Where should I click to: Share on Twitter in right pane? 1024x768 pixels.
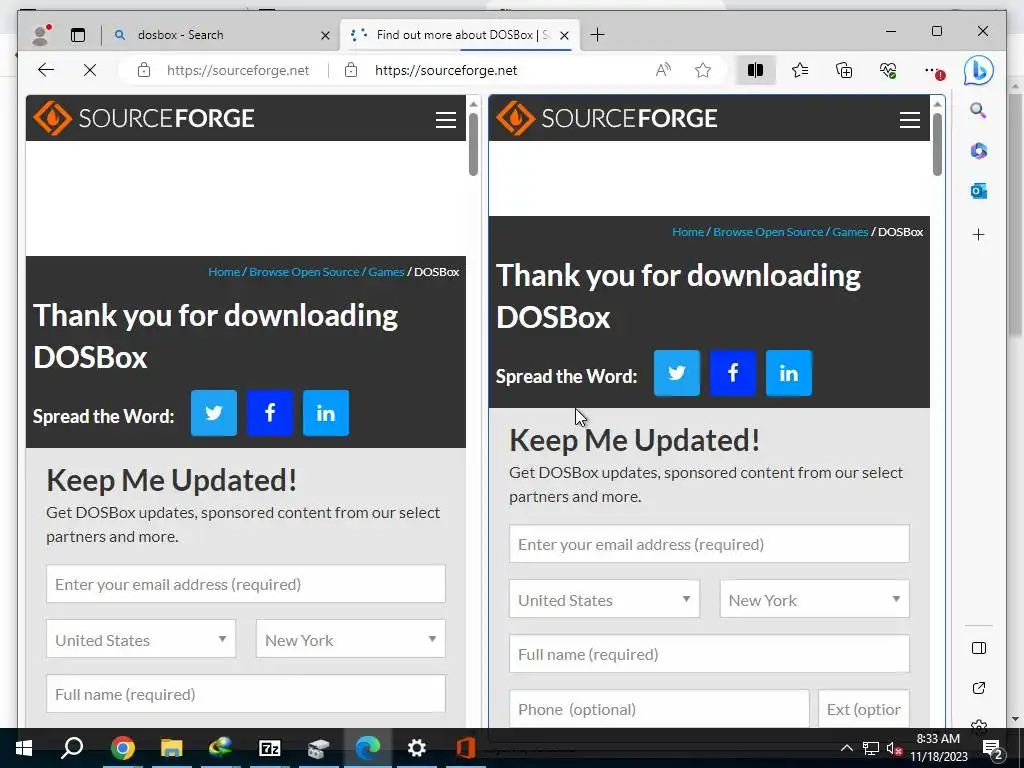click(x=677, y=373)
